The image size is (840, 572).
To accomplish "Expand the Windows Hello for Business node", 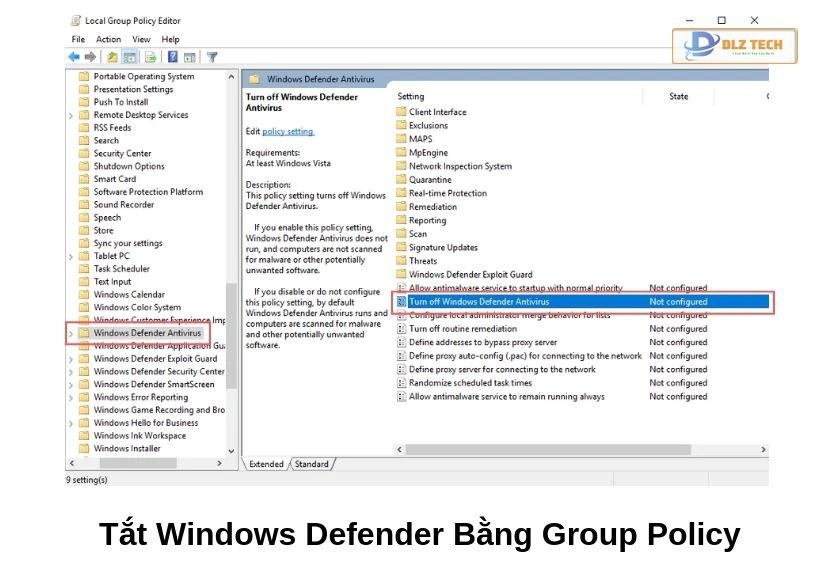I will click(71, 423).
